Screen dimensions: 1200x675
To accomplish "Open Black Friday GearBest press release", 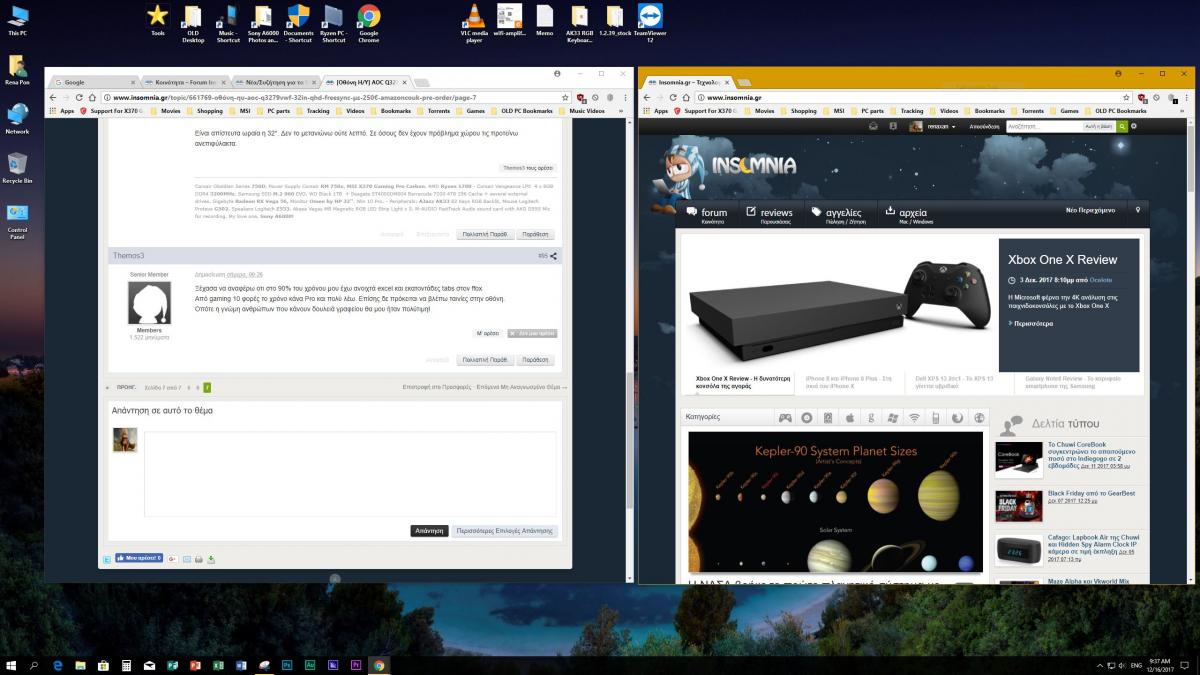I will 1091,493.
